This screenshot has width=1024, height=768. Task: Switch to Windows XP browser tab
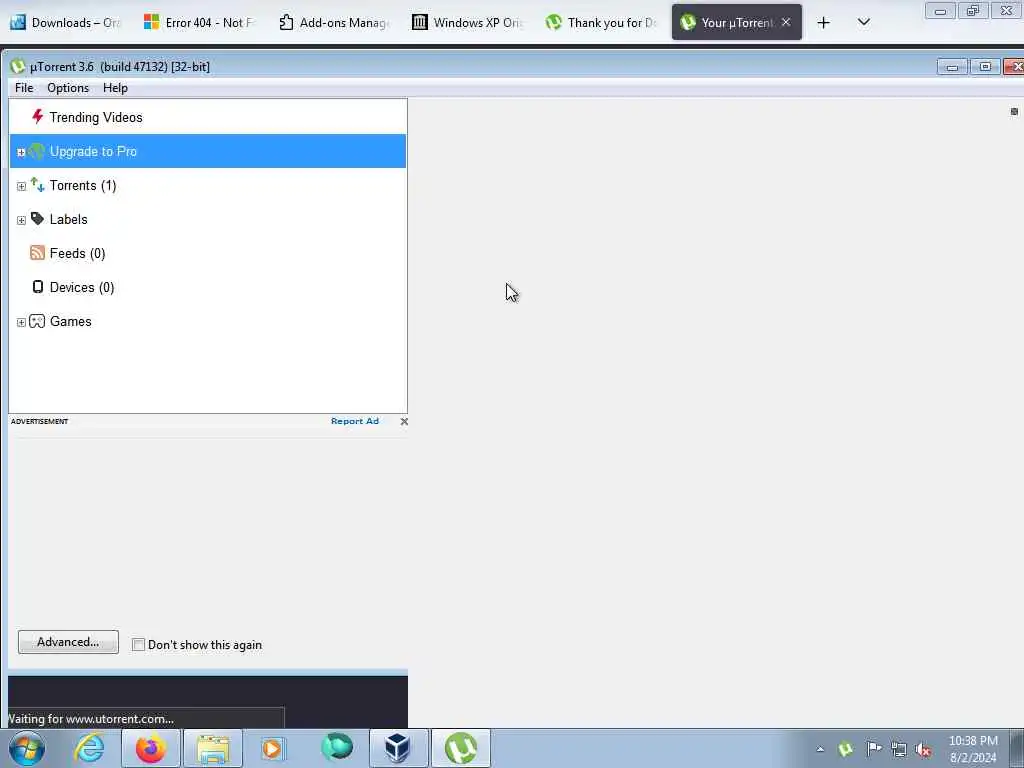pos(468,22)
